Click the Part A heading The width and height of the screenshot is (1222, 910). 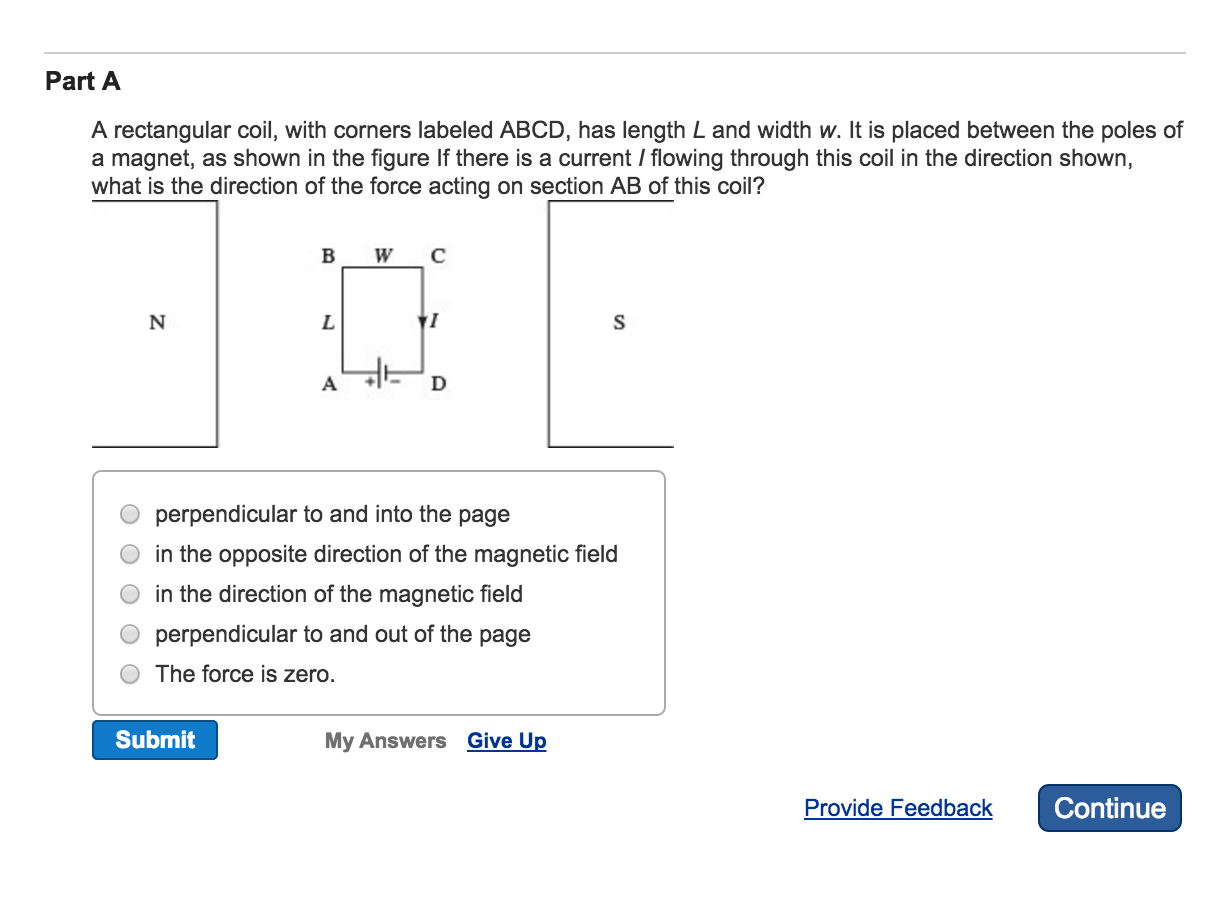(83, 81)
